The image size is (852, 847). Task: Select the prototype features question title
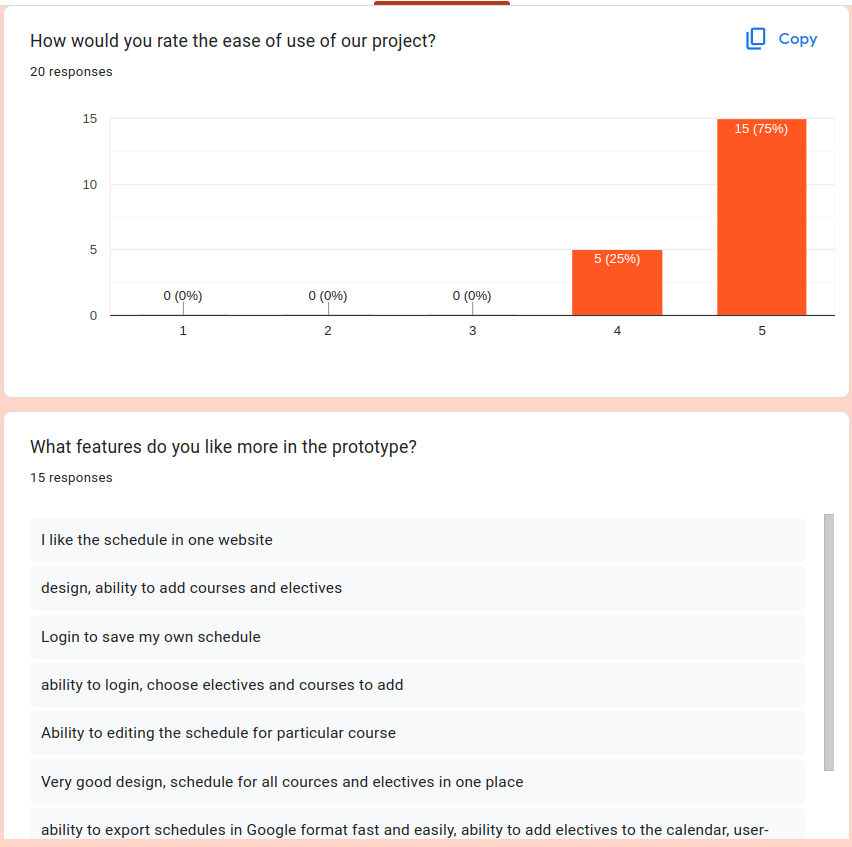pos(223,447)
